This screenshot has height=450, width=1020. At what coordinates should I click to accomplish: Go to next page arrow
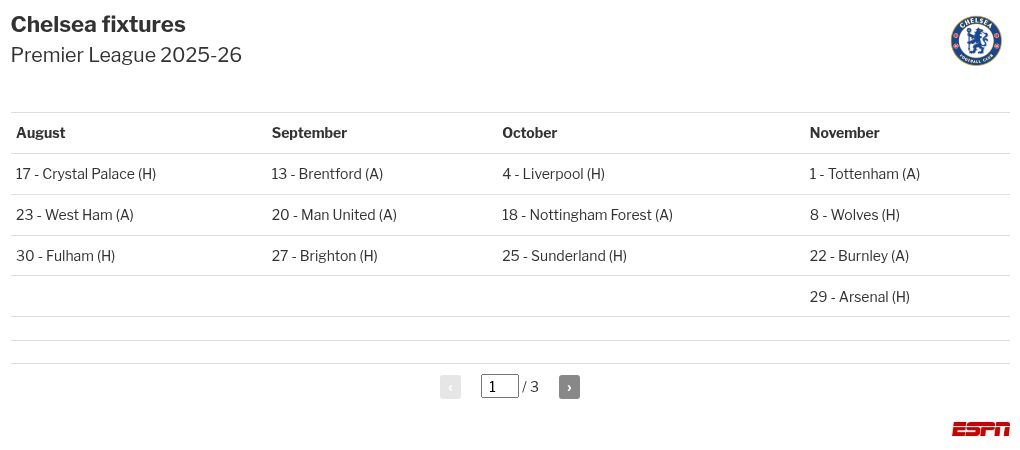tap(569, 387)
